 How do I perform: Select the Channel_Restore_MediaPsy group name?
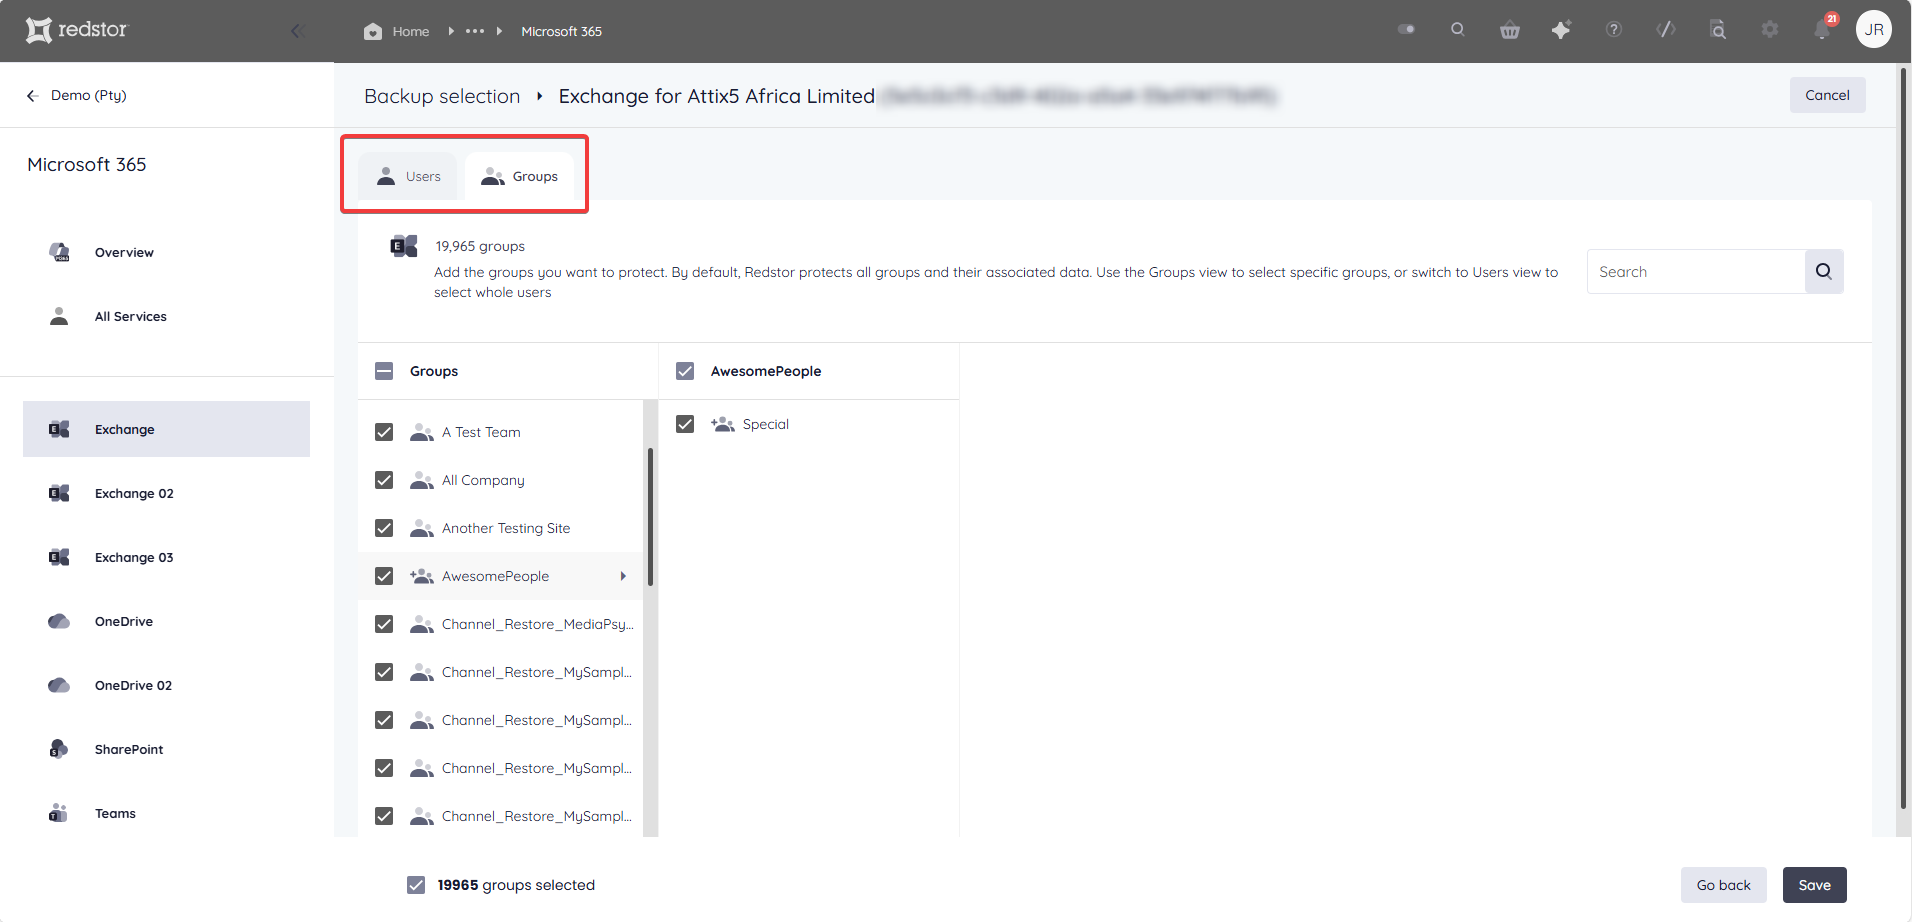coord(538,624)
